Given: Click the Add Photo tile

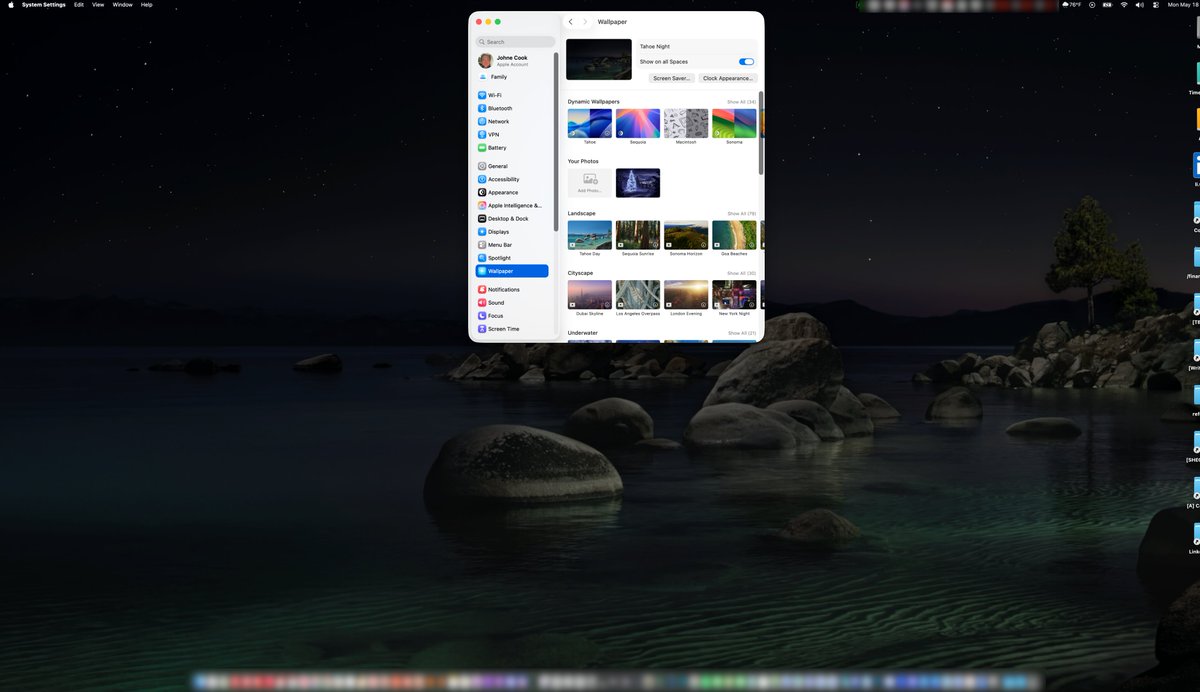Looking at the screenshot, I should click(590, 183).
